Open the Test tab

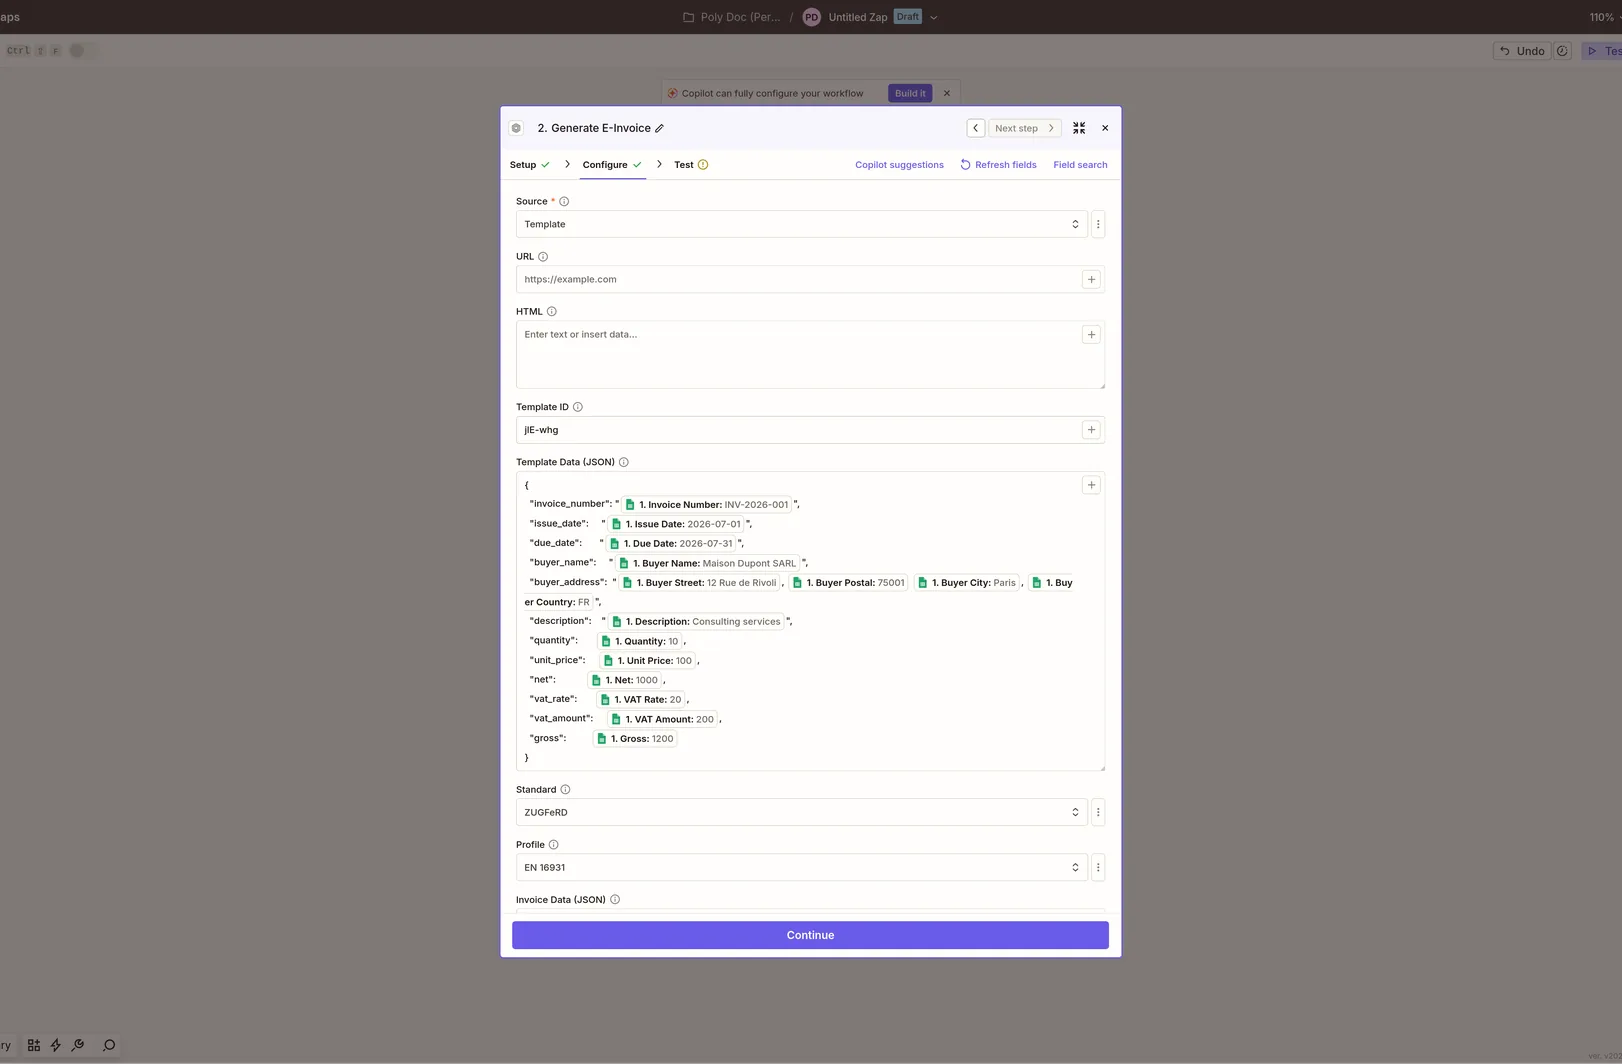[691, 165]
